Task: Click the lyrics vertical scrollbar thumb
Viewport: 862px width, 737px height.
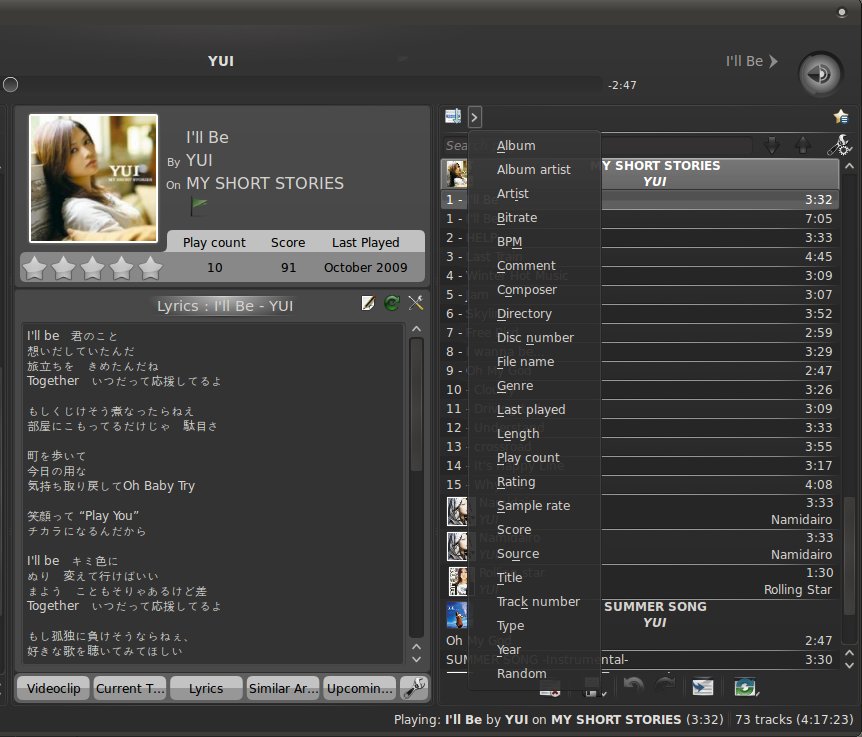Action: point(416,404)
